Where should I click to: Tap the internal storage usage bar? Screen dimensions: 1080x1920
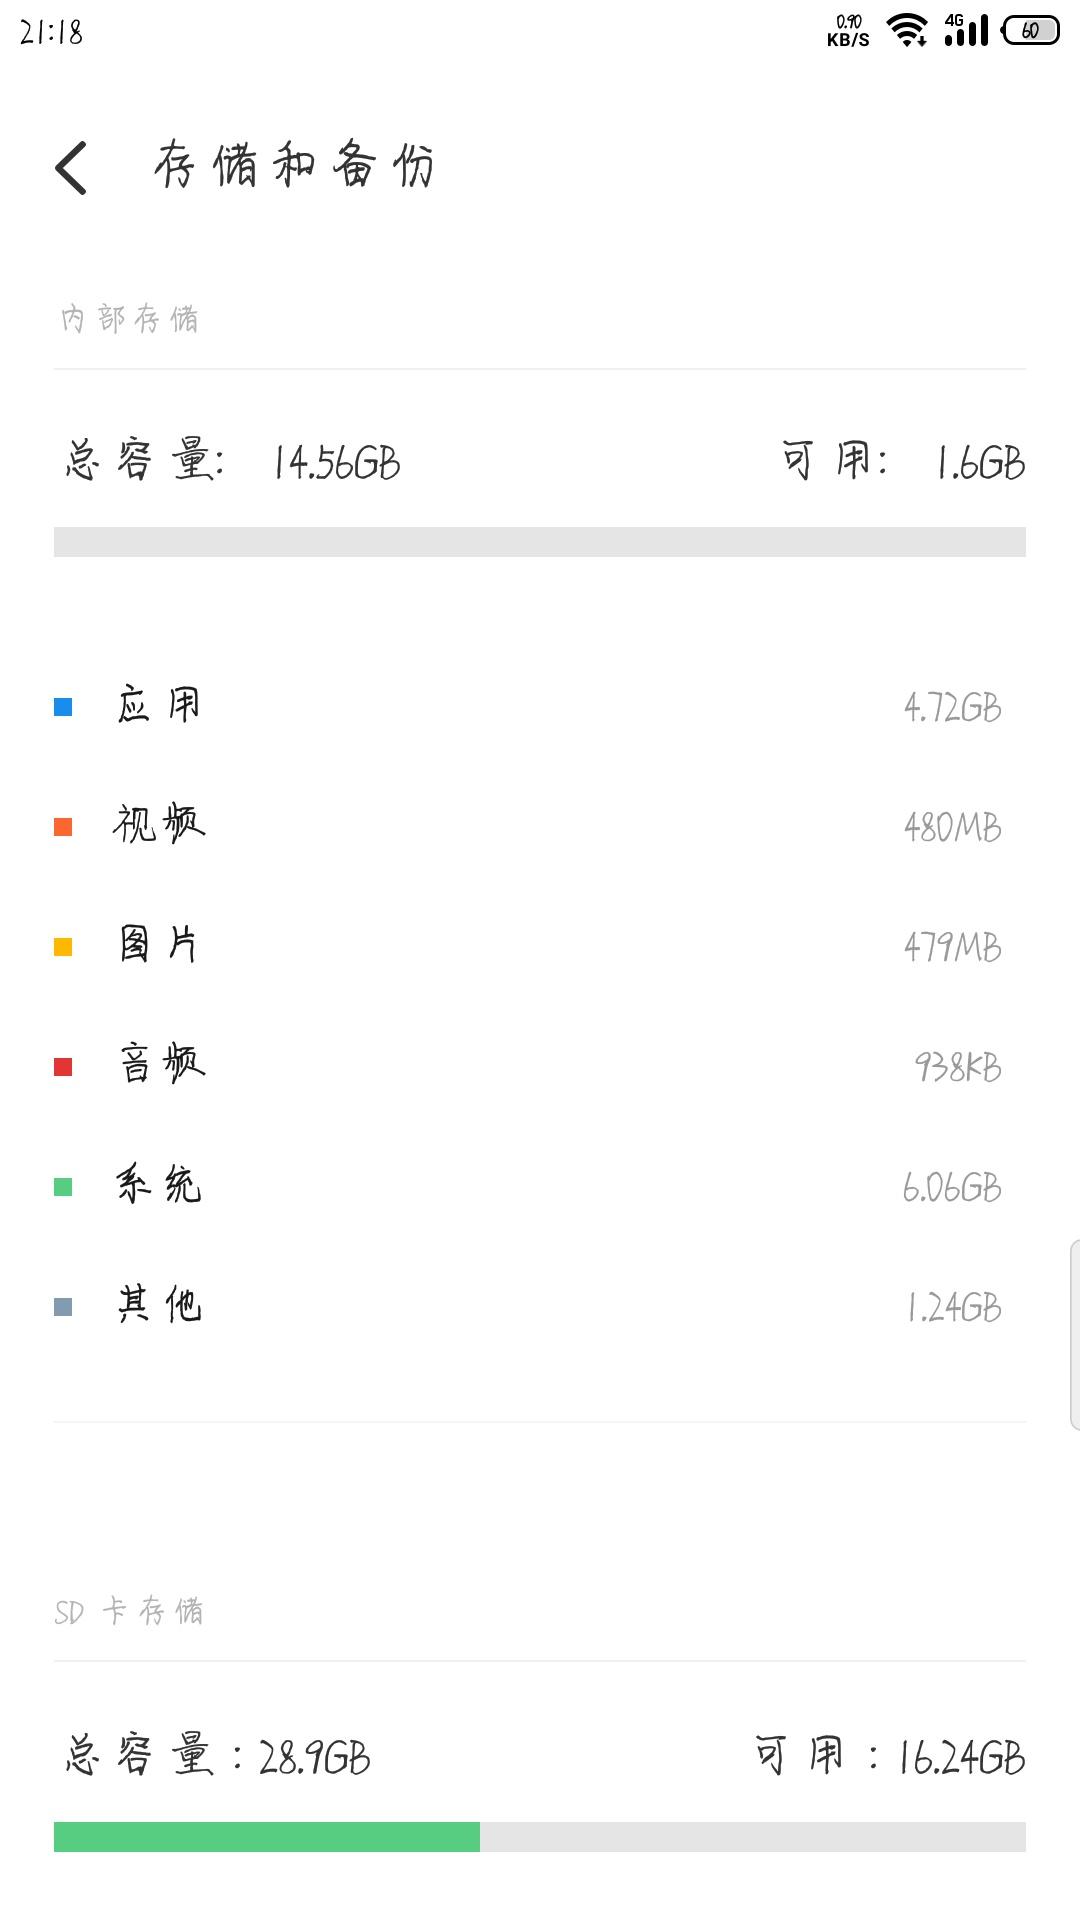[x=540, y=542]
